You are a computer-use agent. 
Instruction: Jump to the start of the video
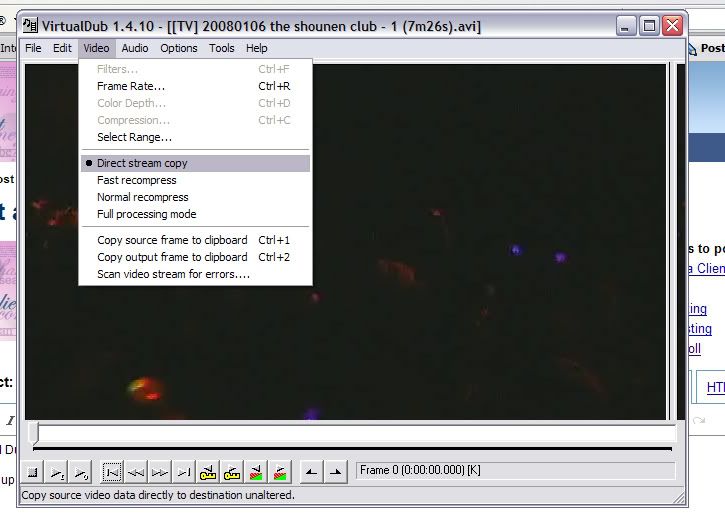point(112,472)
